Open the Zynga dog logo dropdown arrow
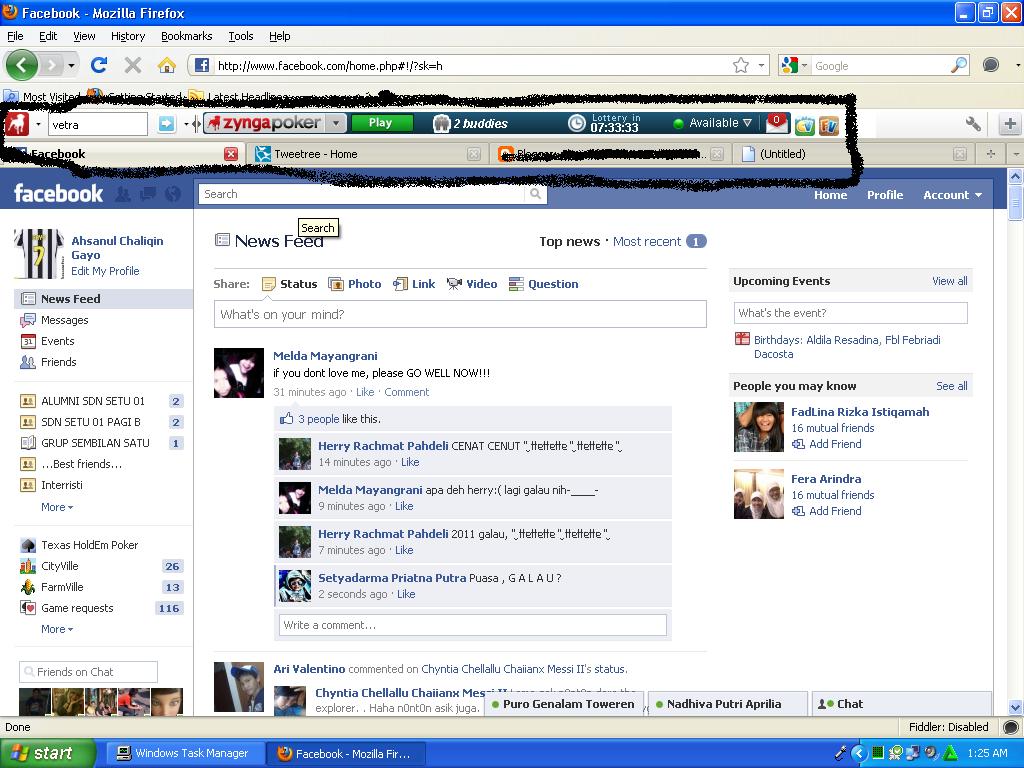 click(39, 124)
